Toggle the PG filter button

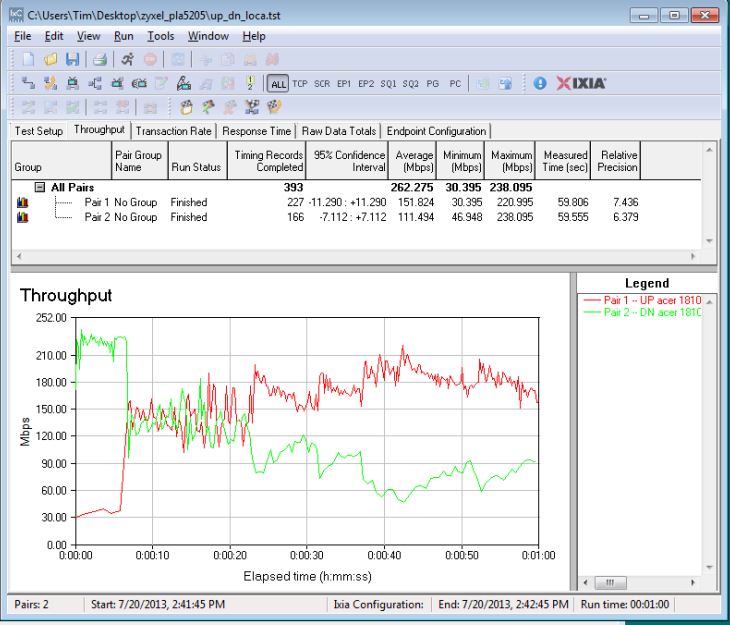[433, 84]
